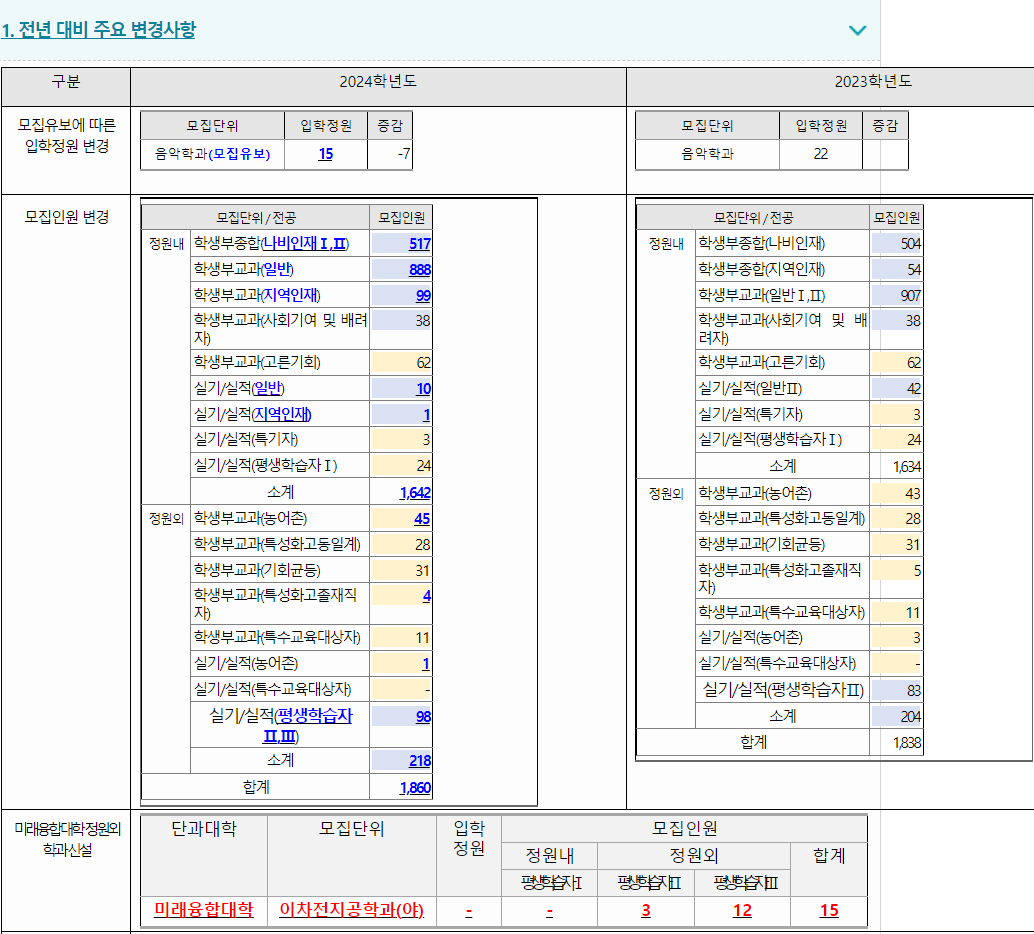Click the 나비인재 I,II link in 학생부종합 row
The width and height of the screenshot is (1034, 934).
[305, 243]
